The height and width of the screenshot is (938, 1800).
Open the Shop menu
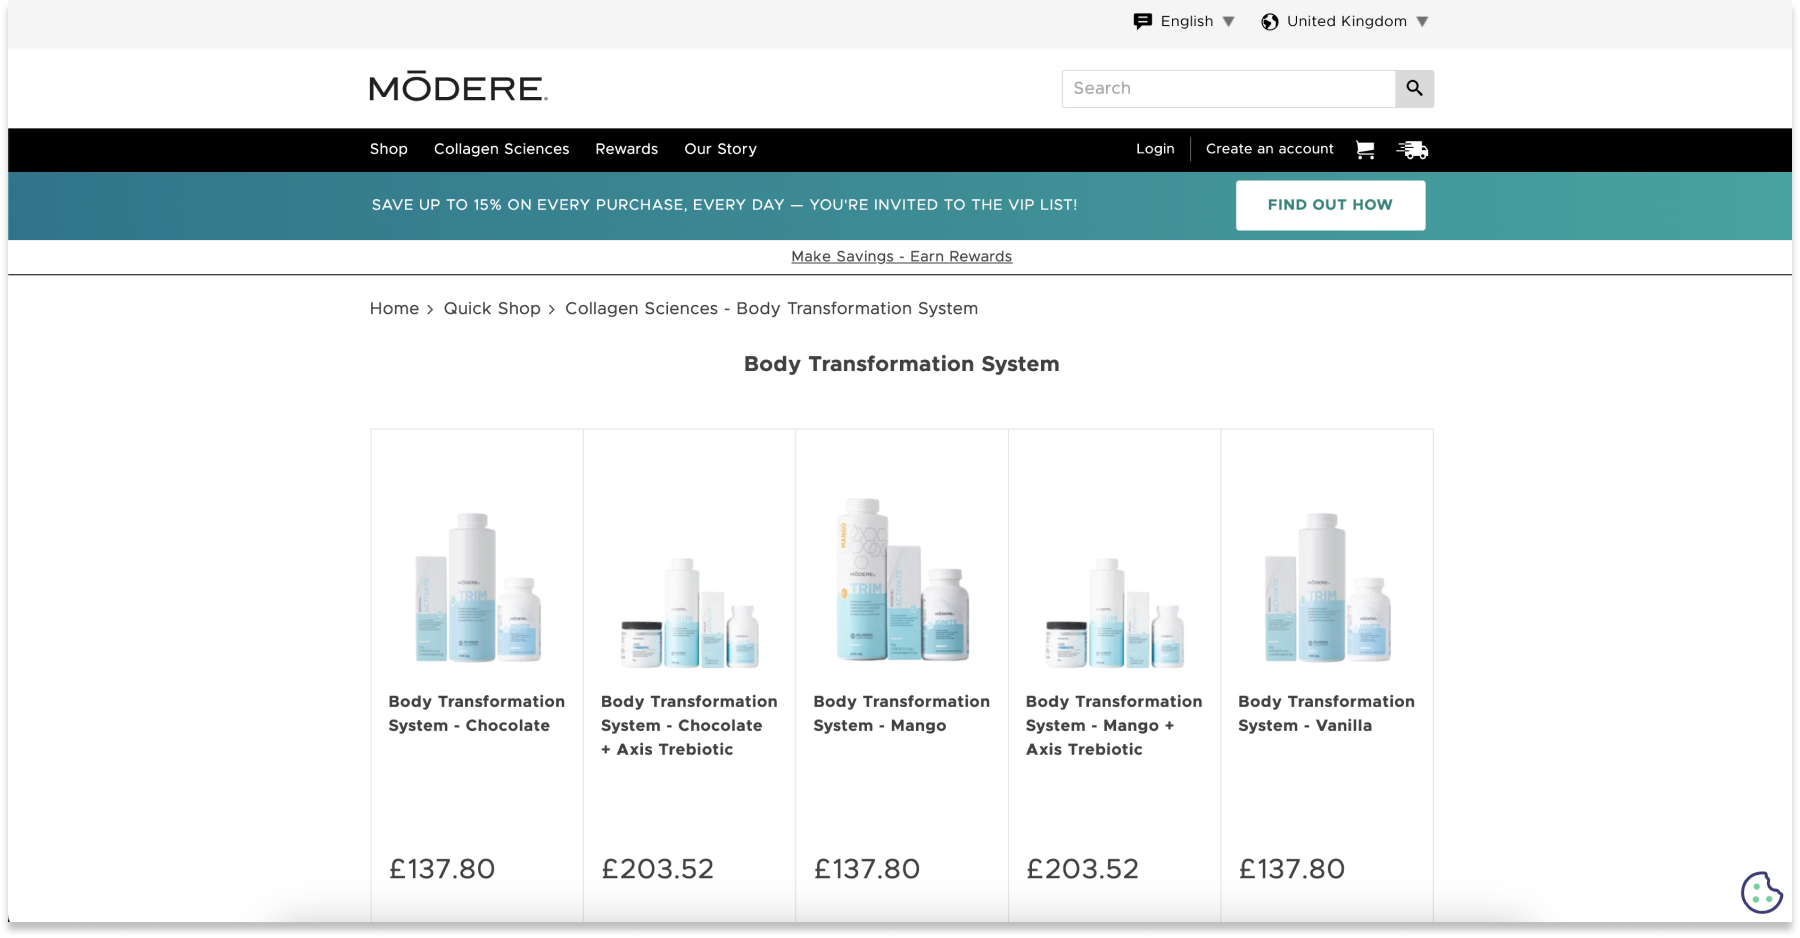pyautogui.click(x=389, y=149)
